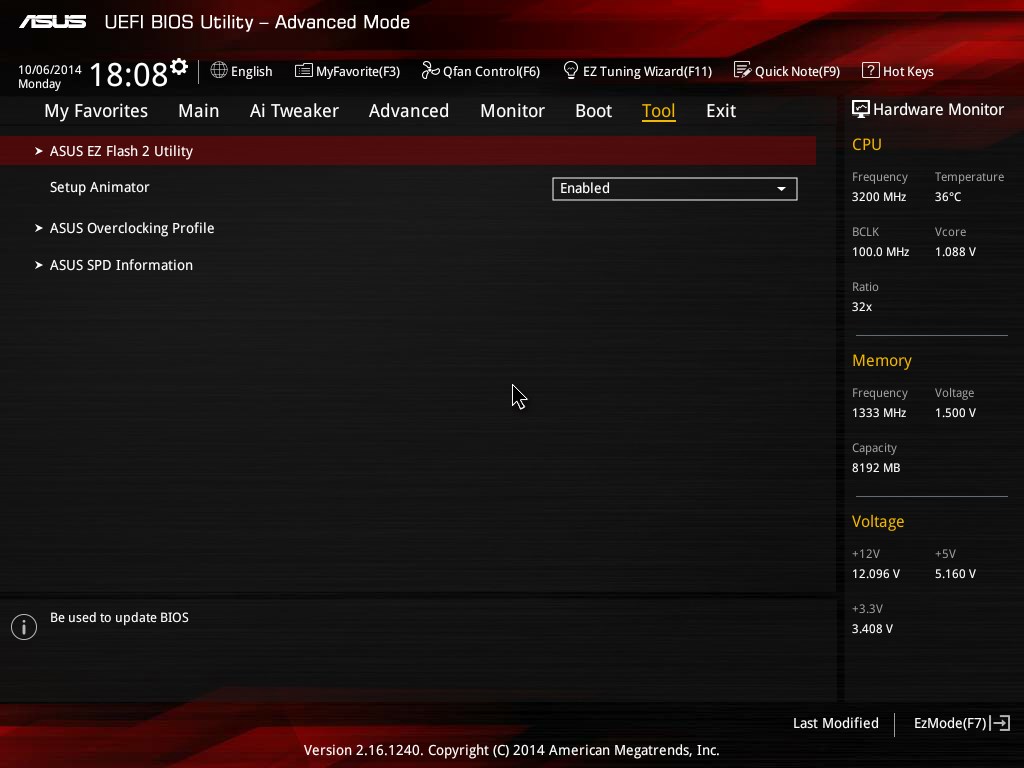
Task: Open the Exit tab
Action: pyautogui.click(x=721, y=111)
